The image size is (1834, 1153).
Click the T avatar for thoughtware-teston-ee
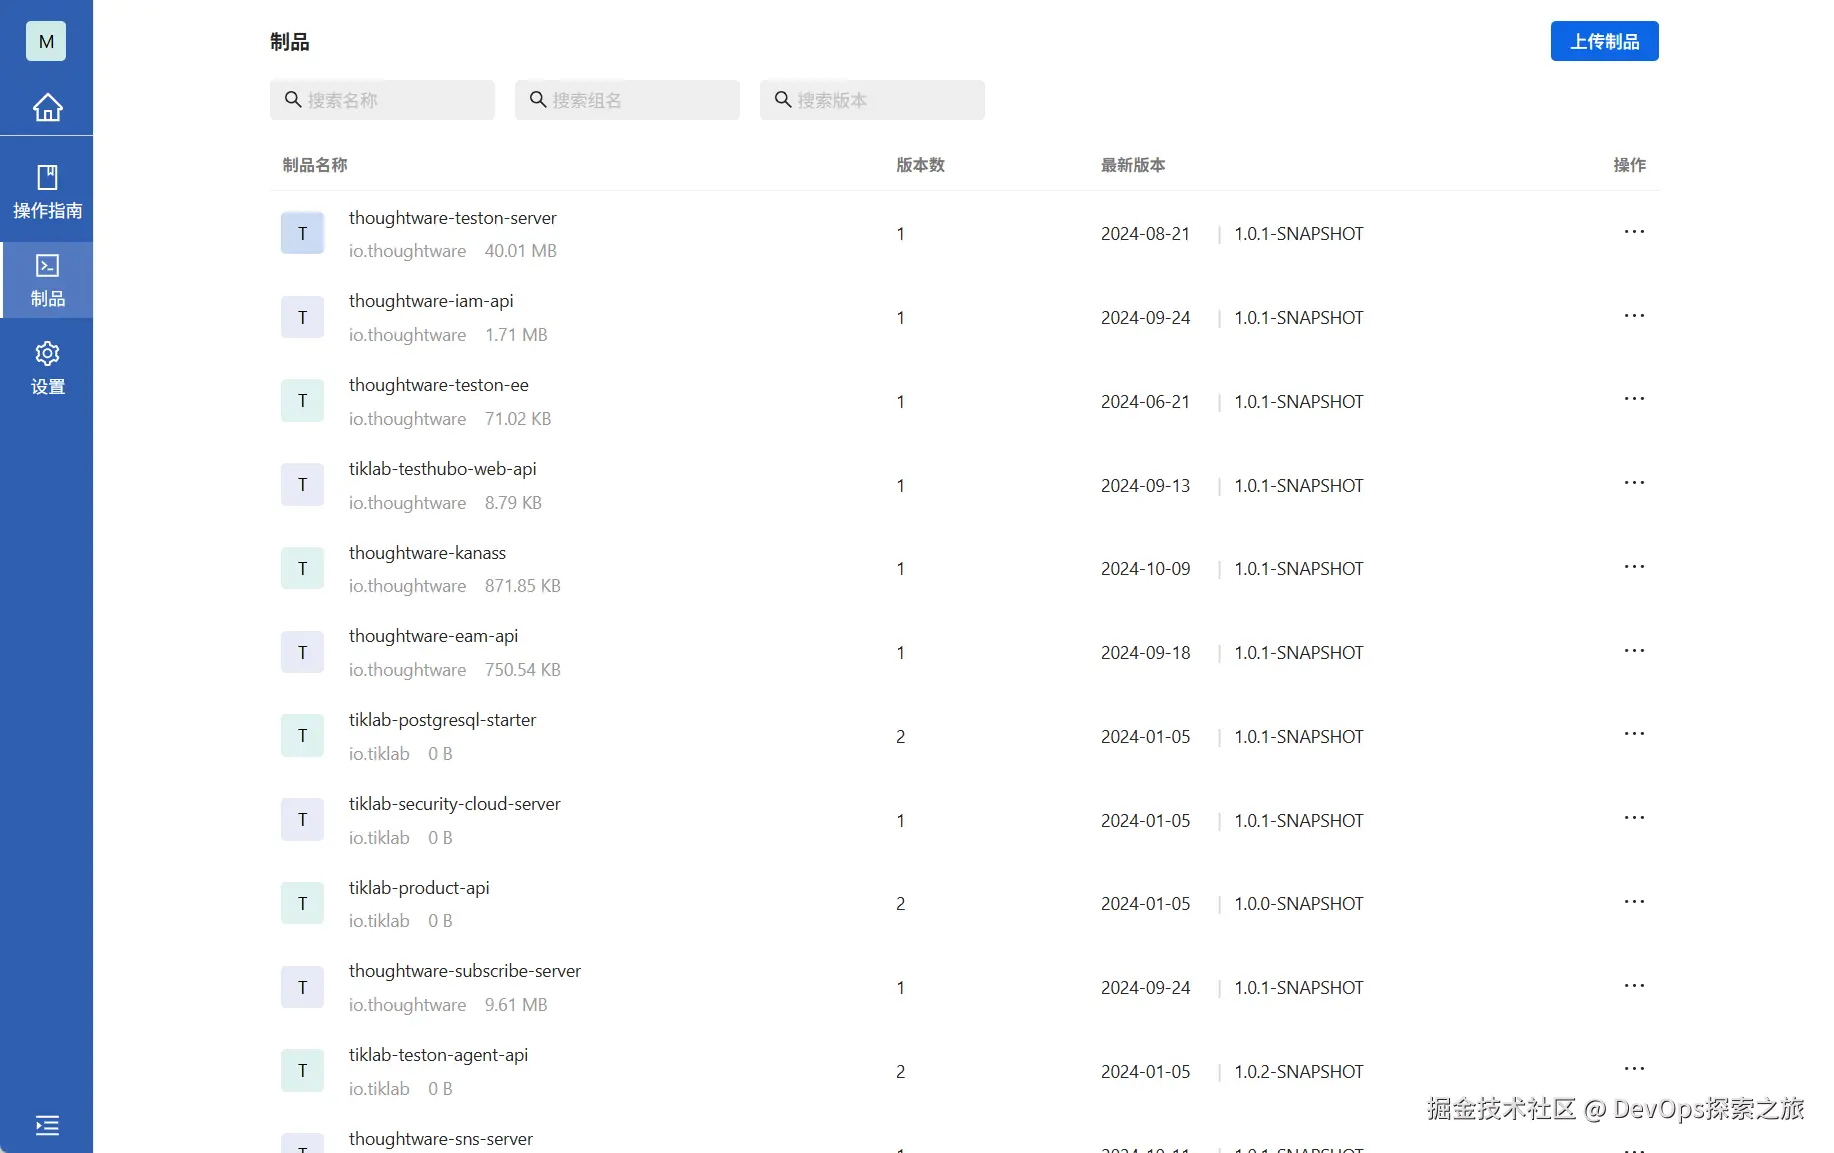pos(302,401)
